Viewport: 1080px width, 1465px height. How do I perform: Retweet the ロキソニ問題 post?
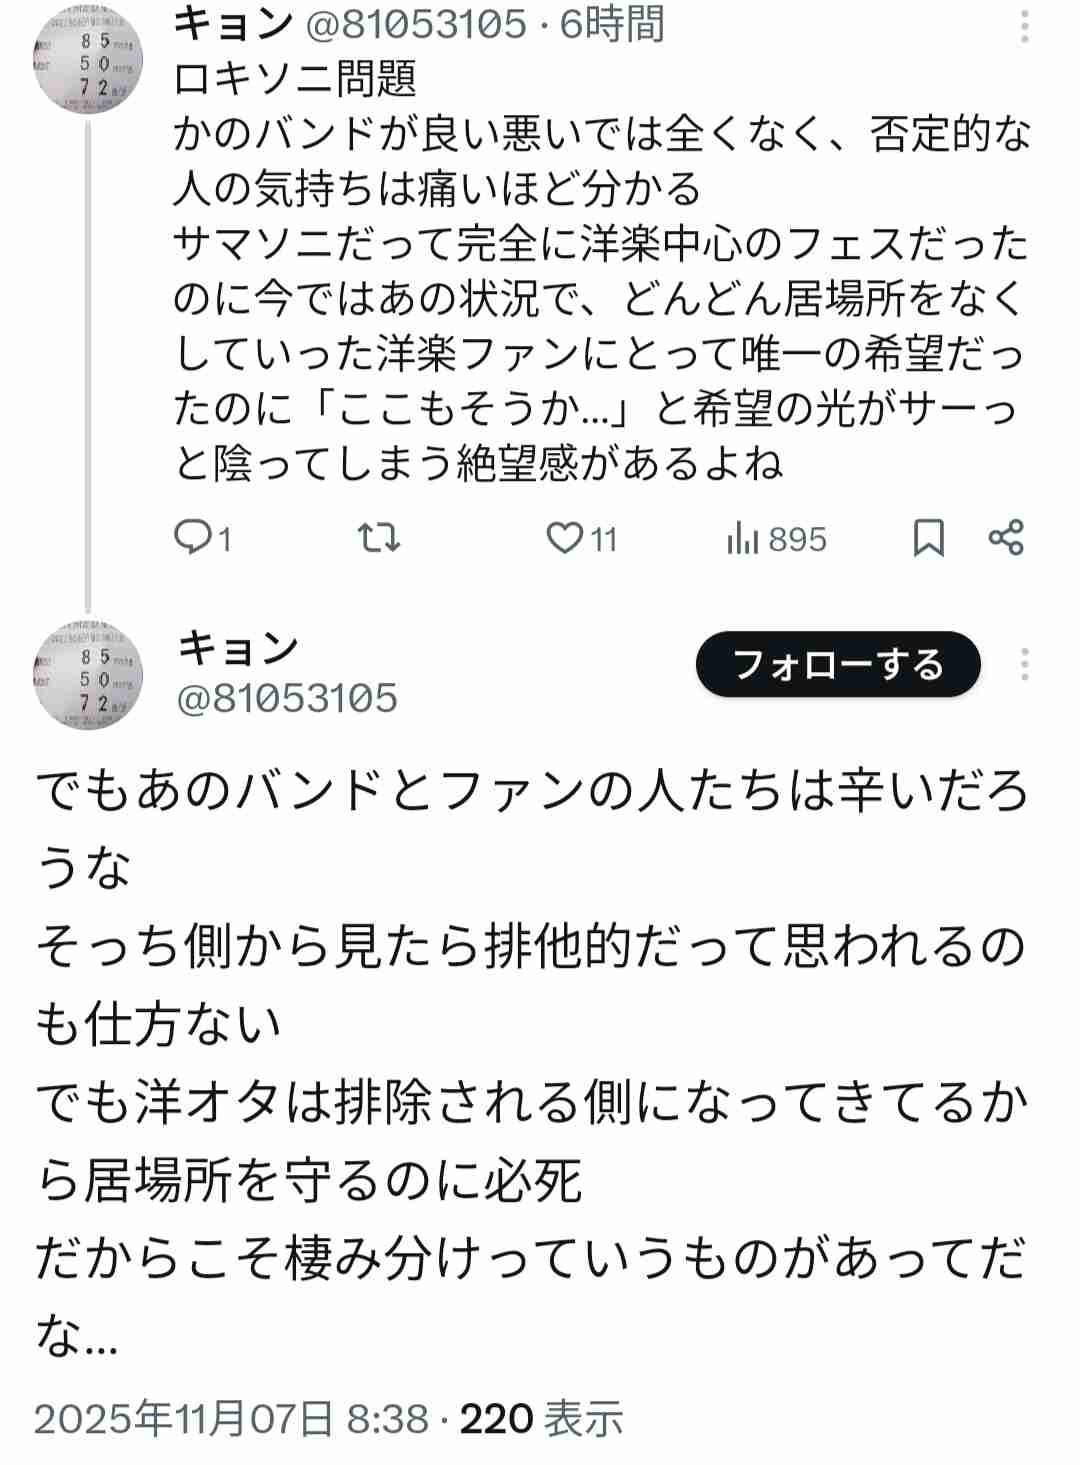pos(379,539)
